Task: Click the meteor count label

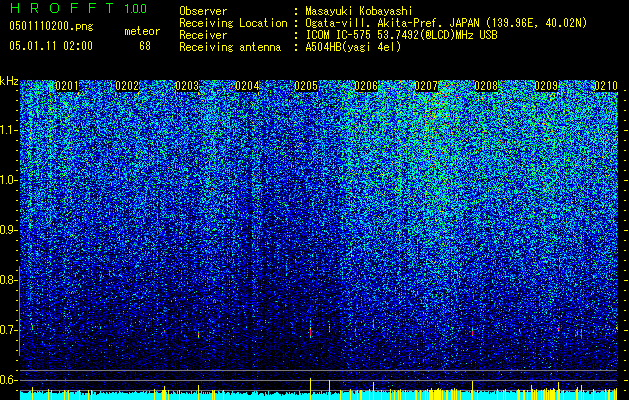Action: [142, 31]
